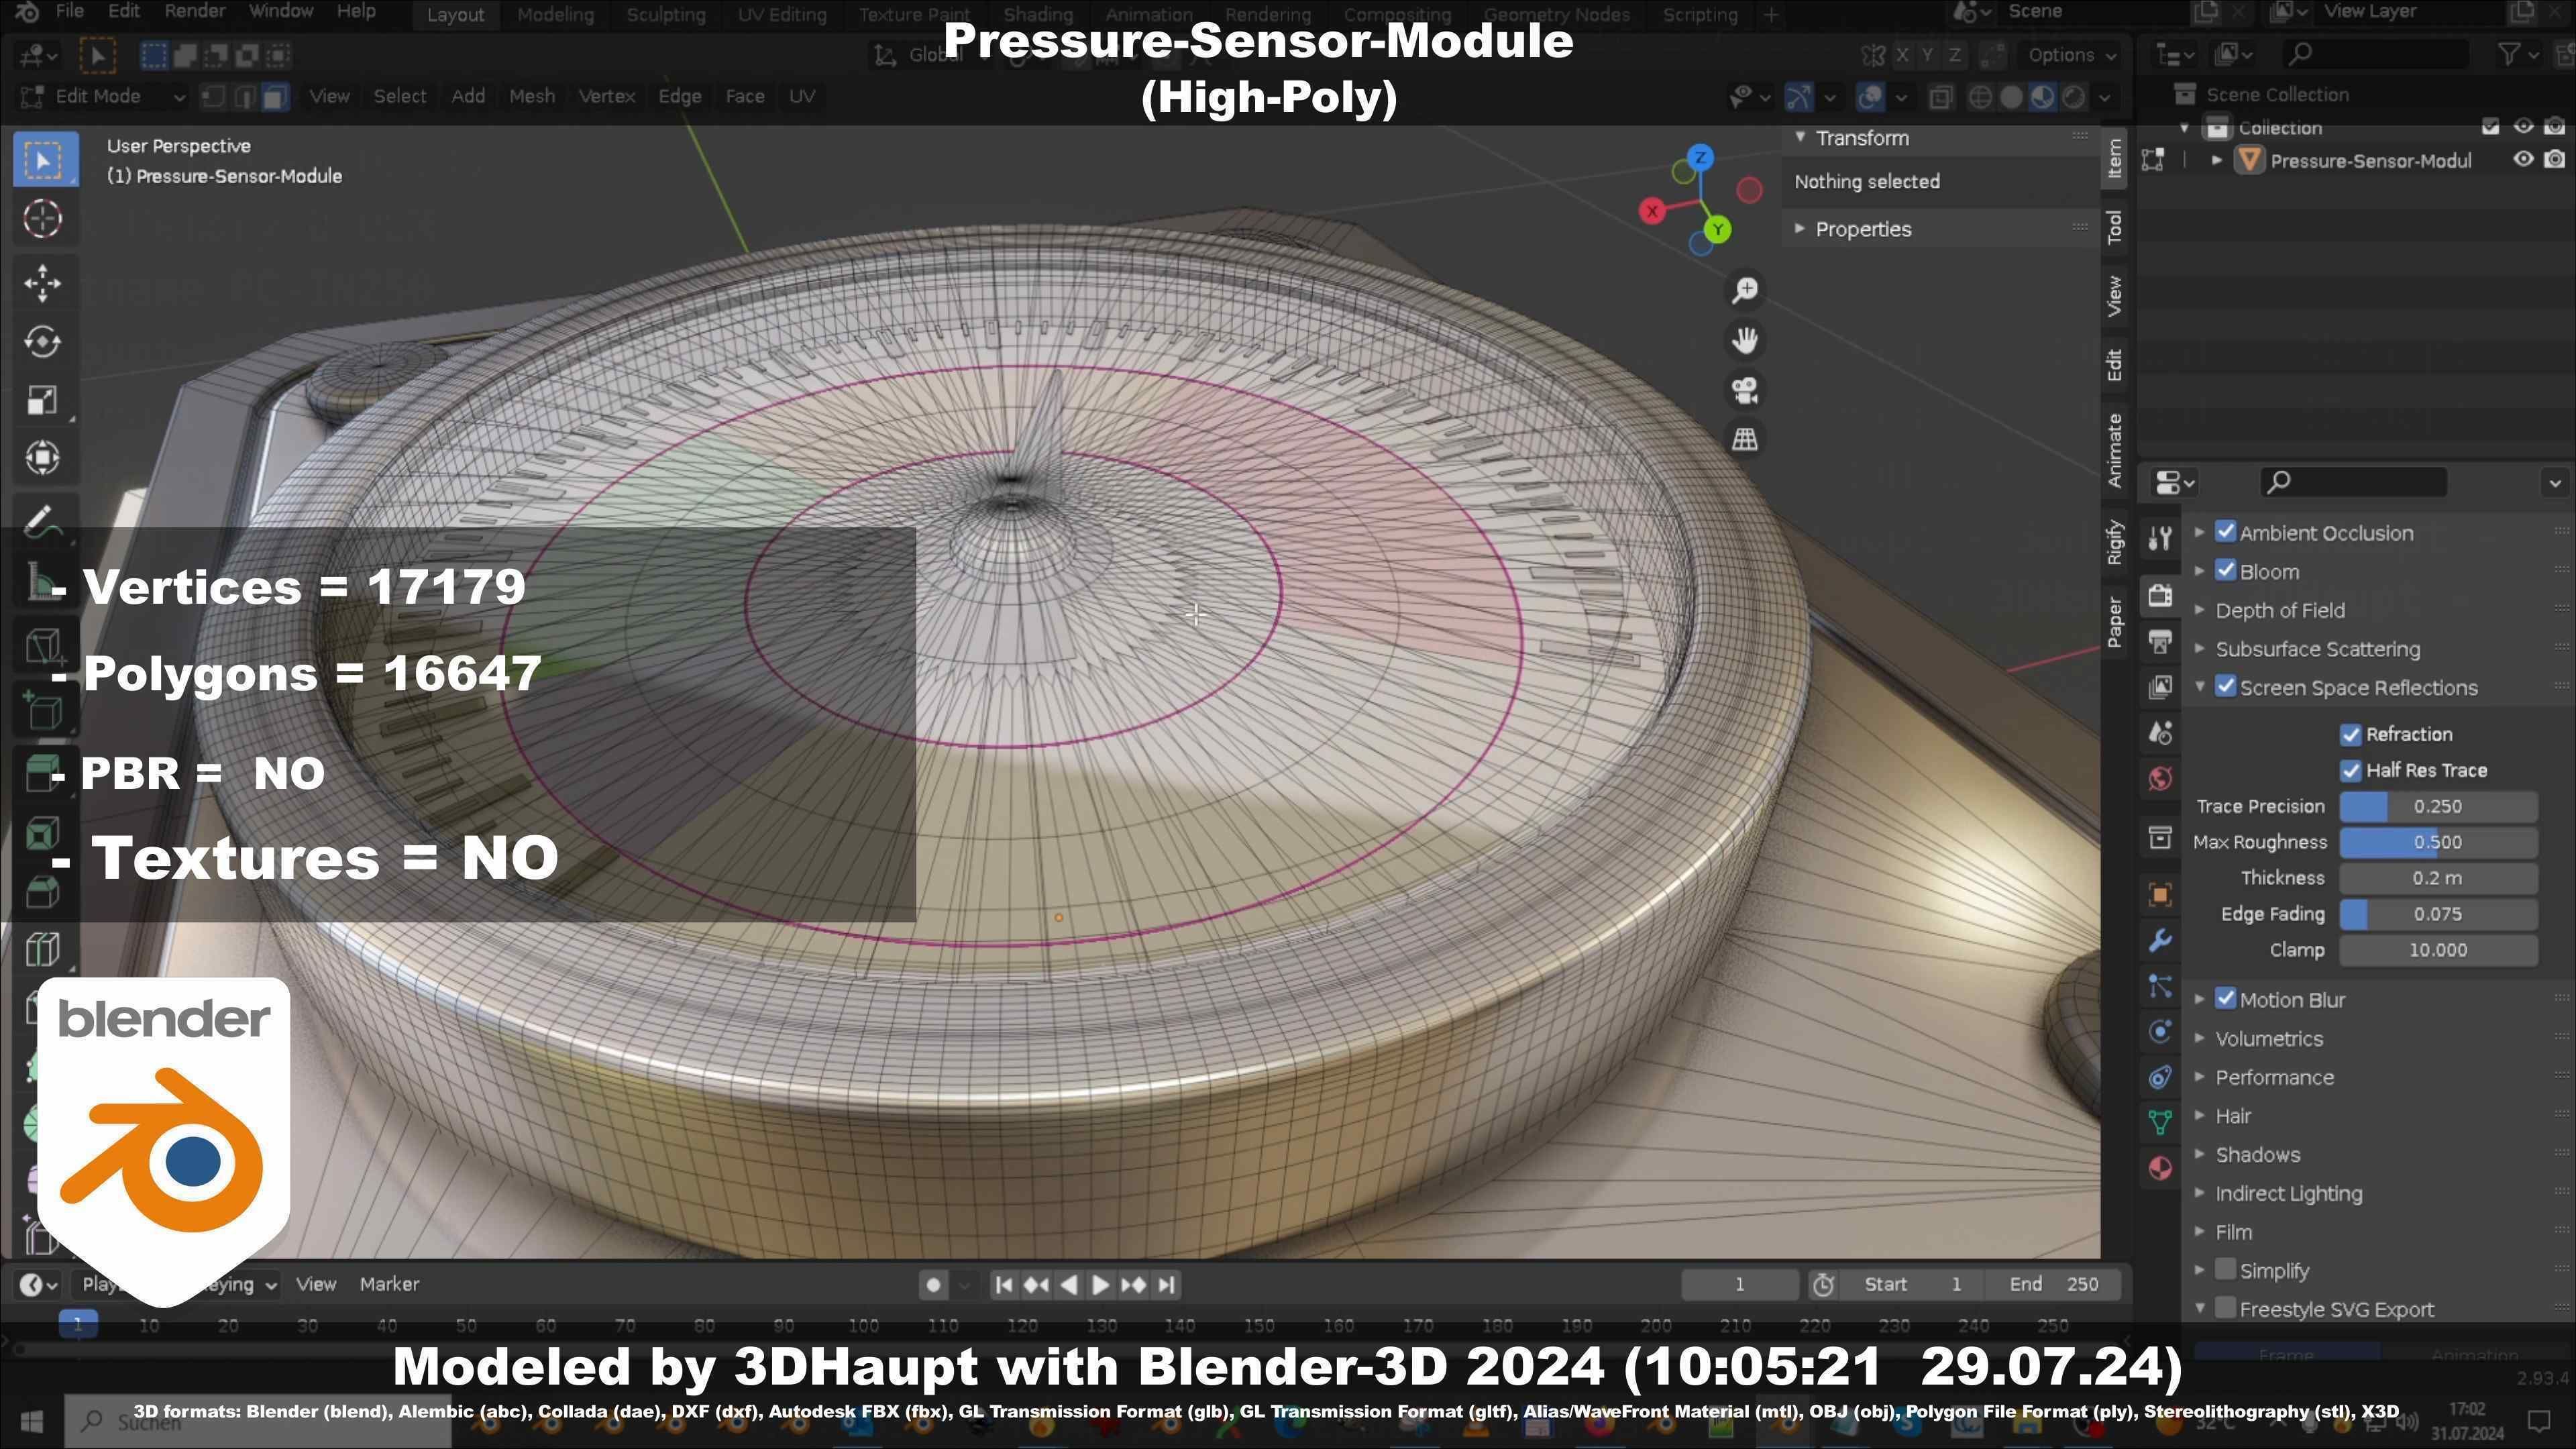
Task: Jump to the last frame
Action: click(x=1166, y=1285)
